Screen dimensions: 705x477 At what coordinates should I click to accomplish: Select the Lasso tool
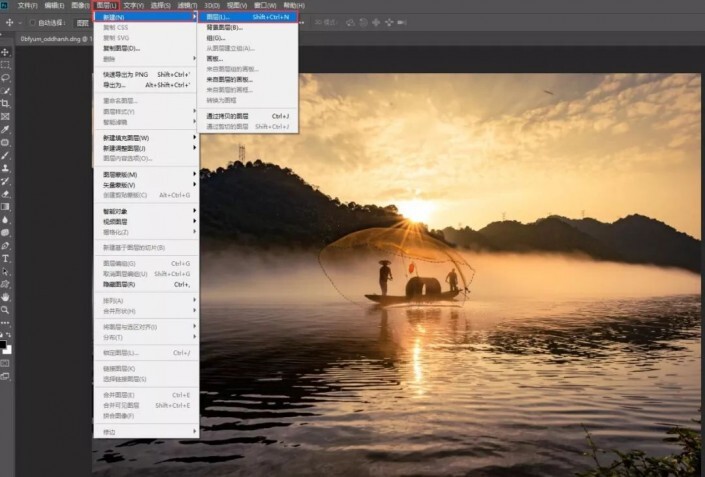[6, 77]
